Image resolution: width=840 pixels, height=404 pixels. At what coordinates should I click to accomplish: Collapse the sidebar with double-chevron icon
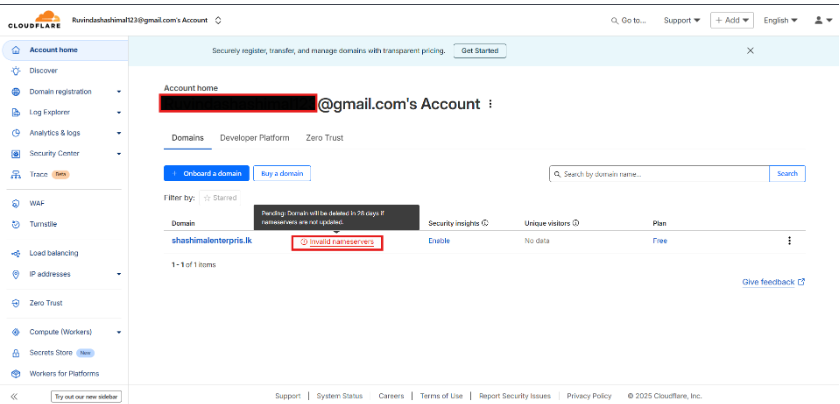click(x=15, y=396)
